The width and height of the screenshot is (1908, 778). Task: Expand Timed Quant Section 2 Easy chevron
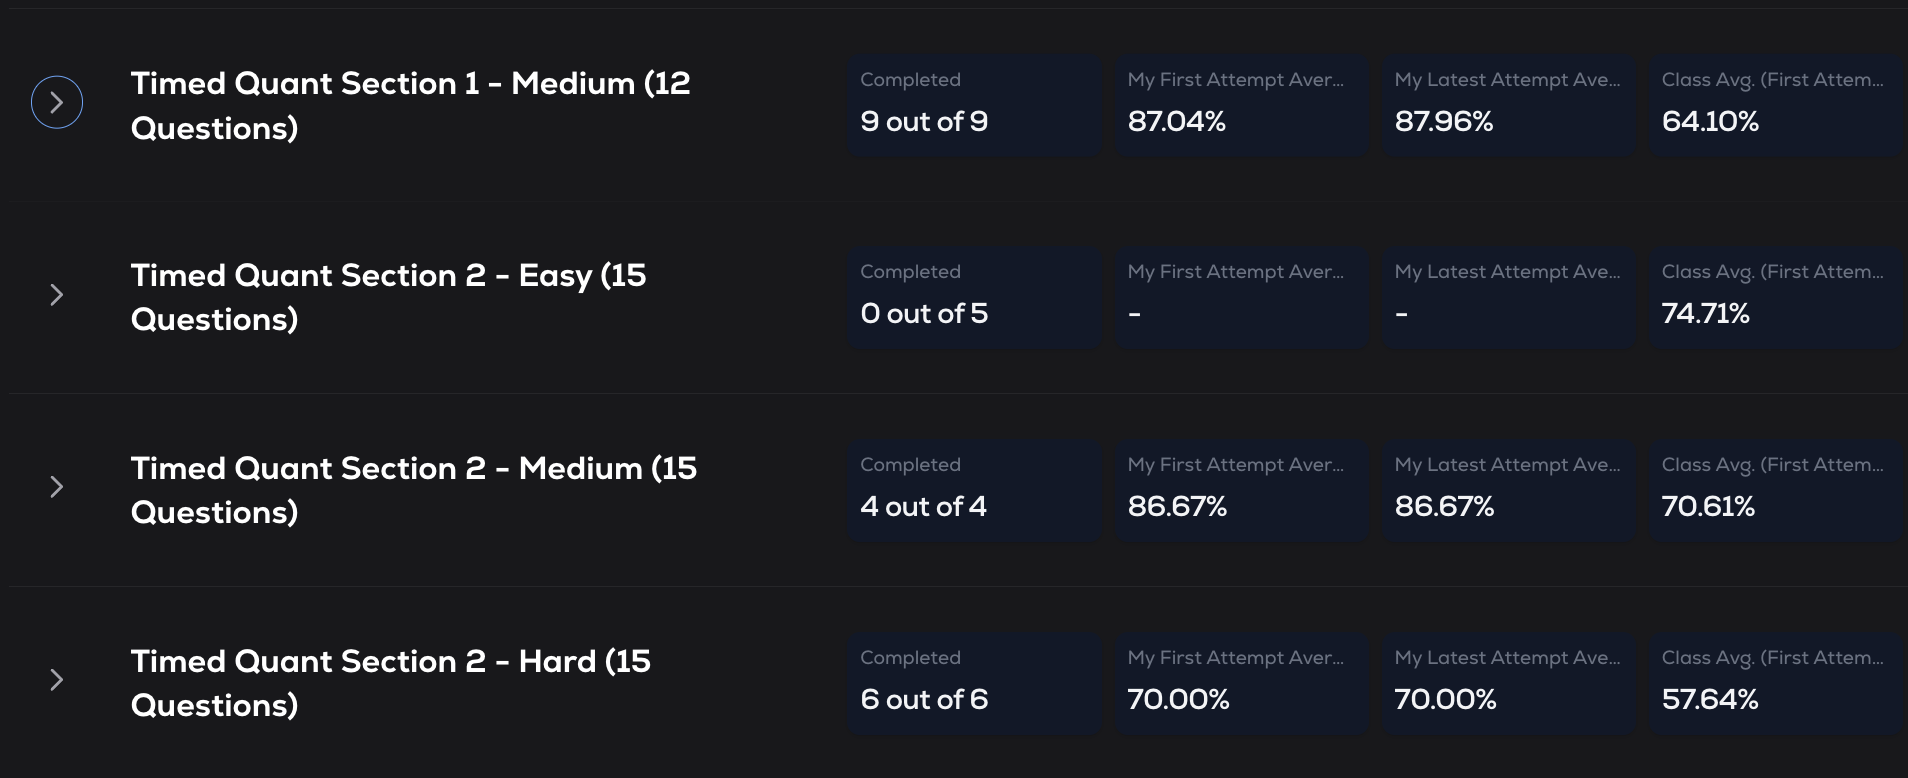(57, 295)
